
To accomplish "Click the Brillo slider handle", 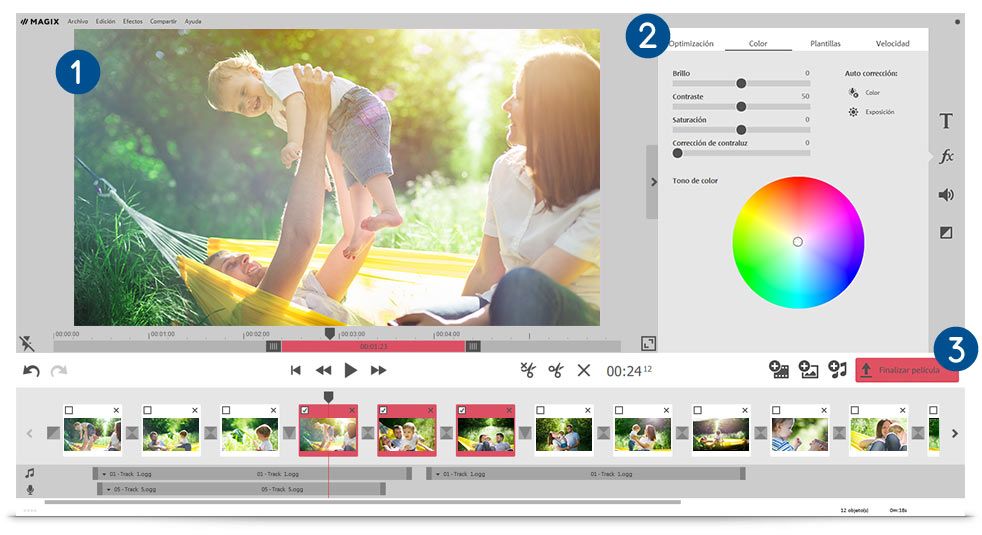I will coord(741,83).
